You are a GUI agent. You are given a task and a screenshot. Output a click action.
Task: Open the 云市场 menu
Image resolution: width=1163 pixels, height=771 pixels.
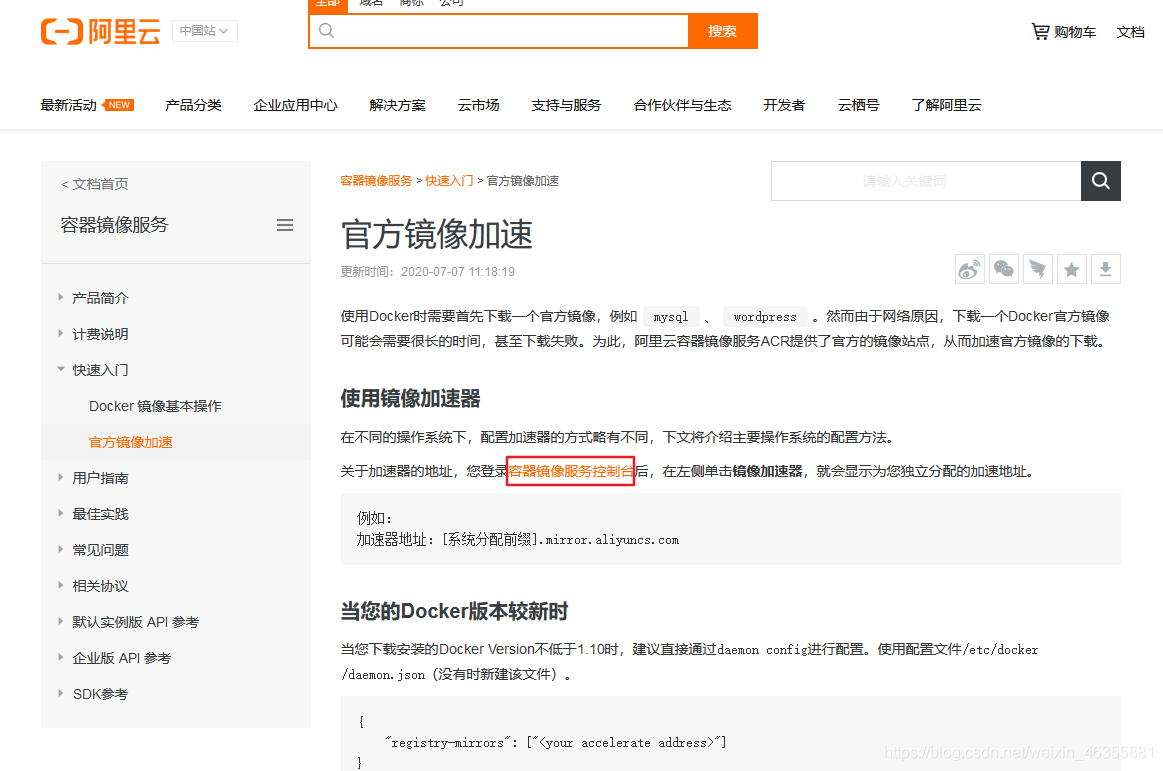click(x=478, y=105)
